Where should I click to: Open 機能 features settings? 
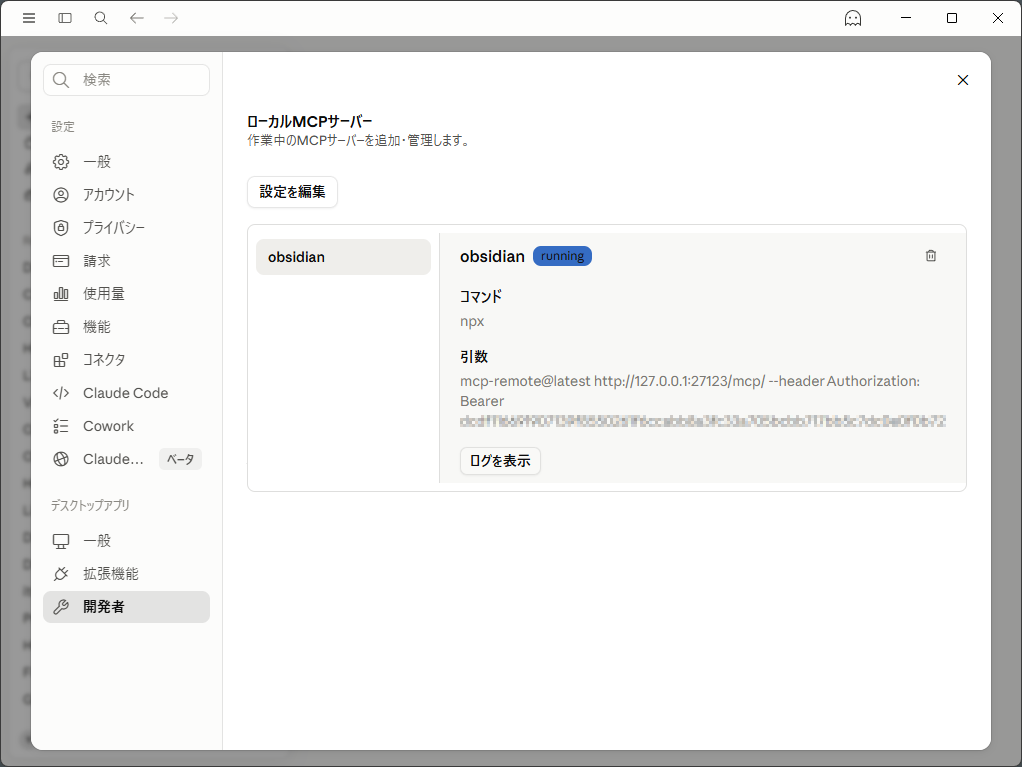click(126, 327)
